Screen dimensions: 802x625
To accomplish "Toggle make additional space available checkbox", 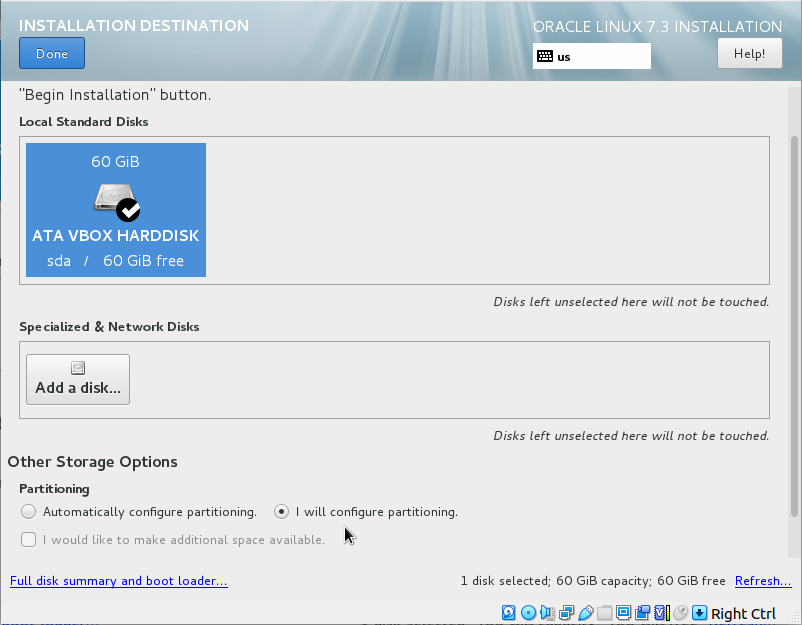I will (29, 540).
